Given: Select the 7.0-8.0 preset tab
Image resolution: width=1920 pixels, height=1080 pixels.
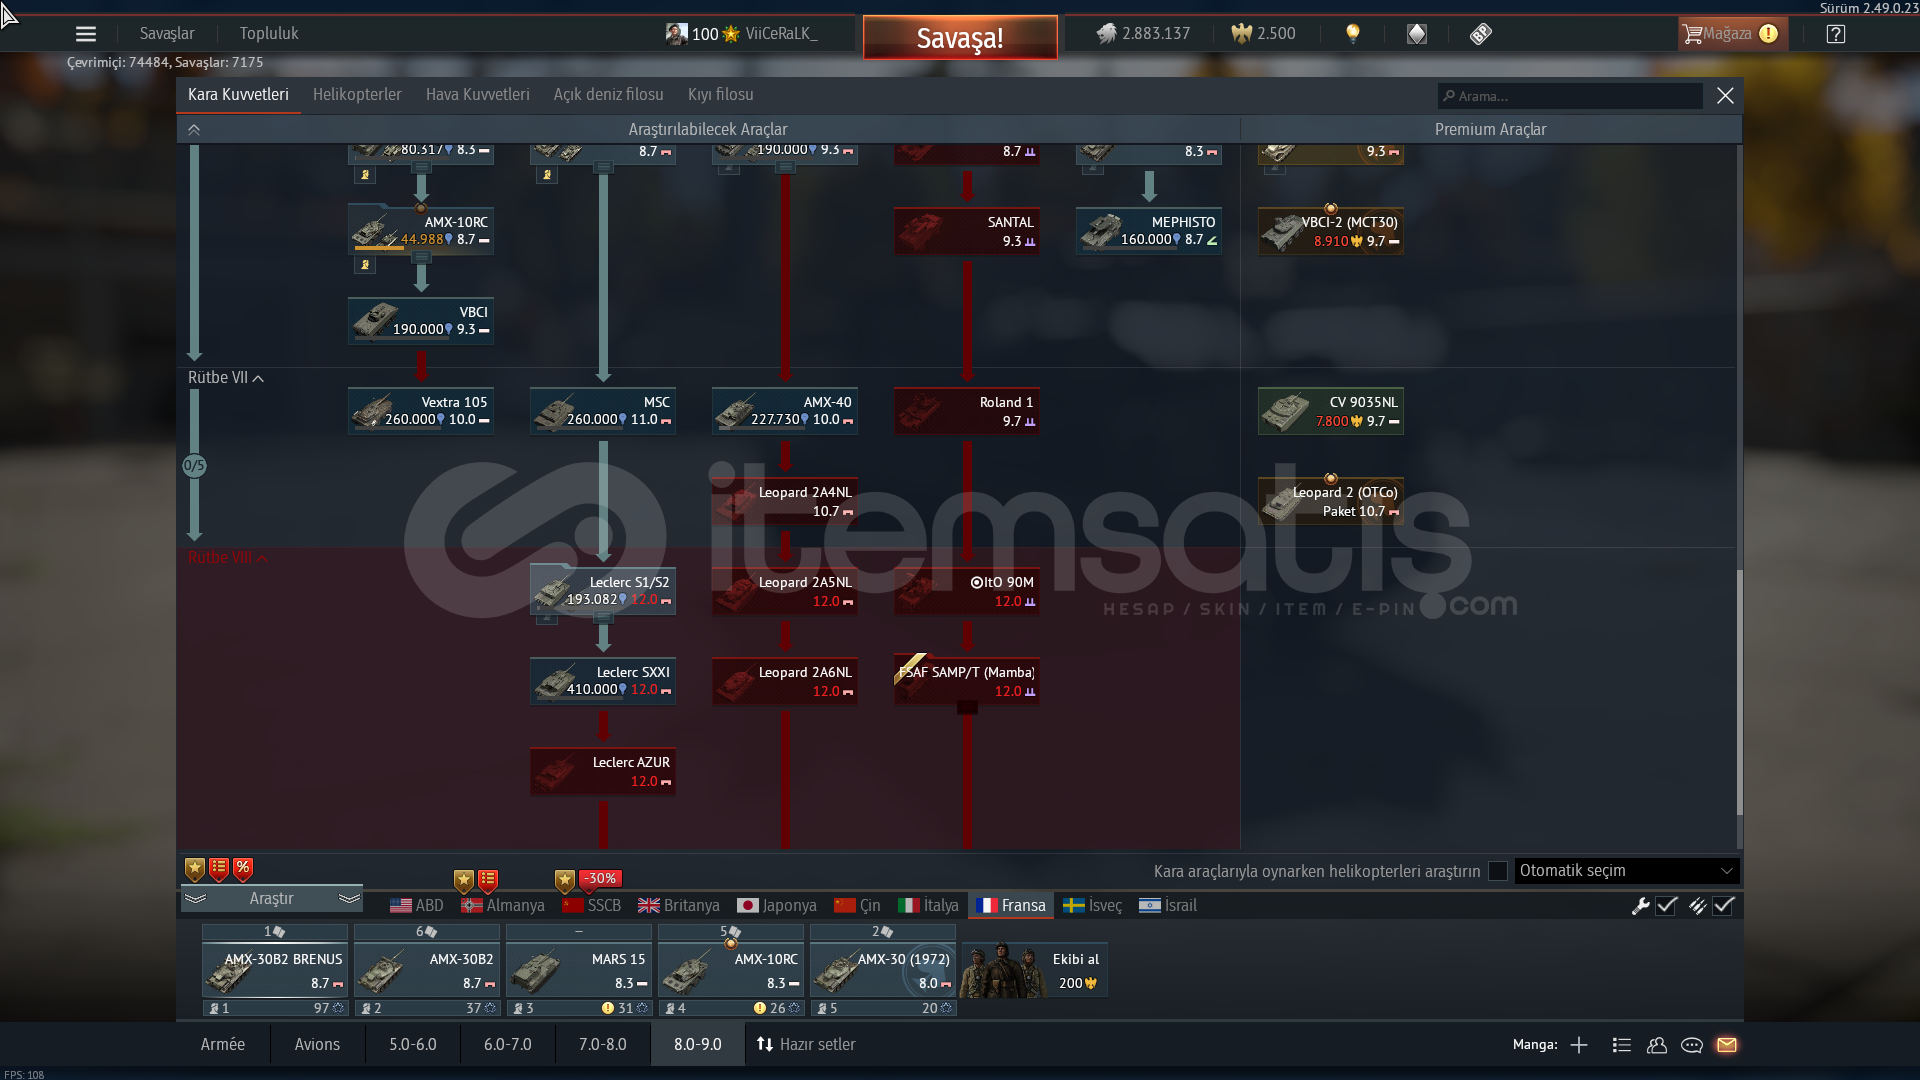Looking at the screenshot, I should [x=603, y=1045].
